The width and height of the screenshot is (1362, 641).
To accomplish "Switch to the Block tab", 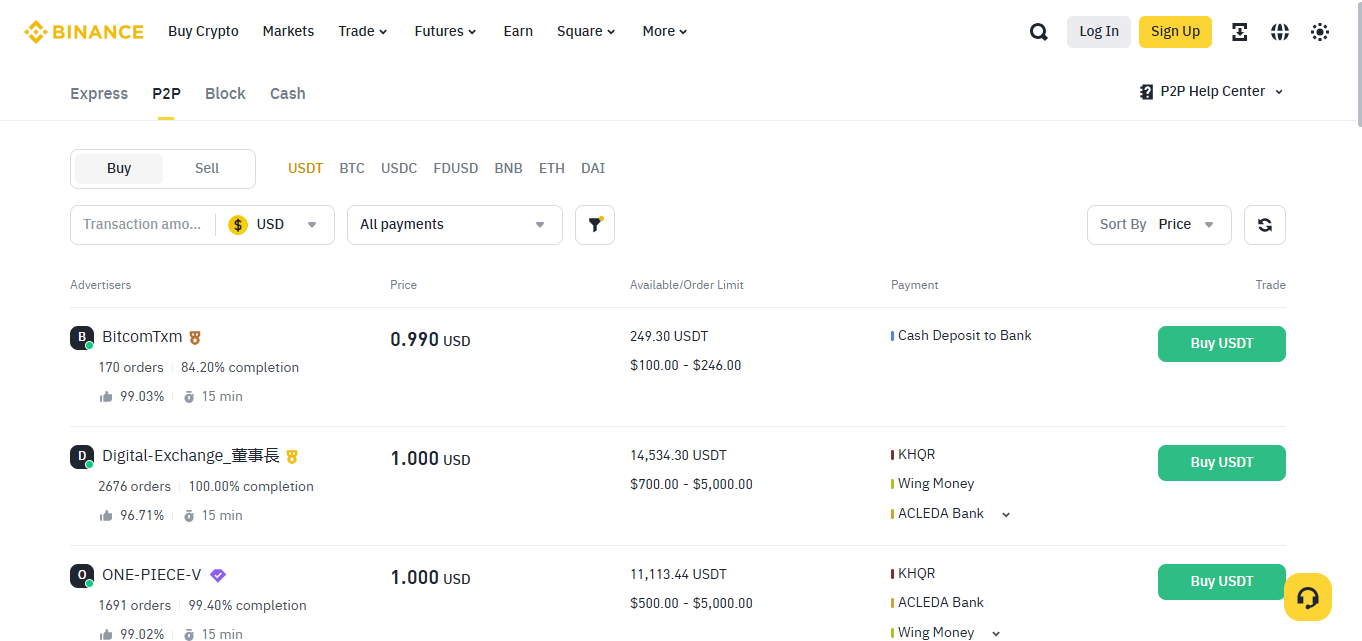I will coord(225,94).
